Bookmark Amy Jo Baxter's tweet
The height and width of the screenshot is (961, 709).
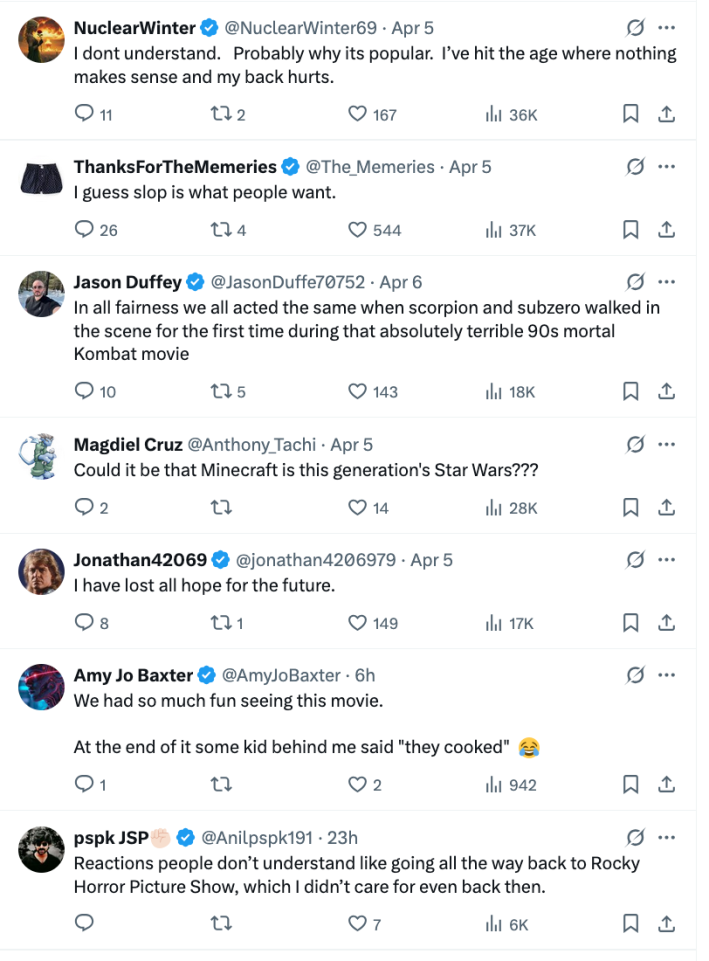tap(630, 785)
